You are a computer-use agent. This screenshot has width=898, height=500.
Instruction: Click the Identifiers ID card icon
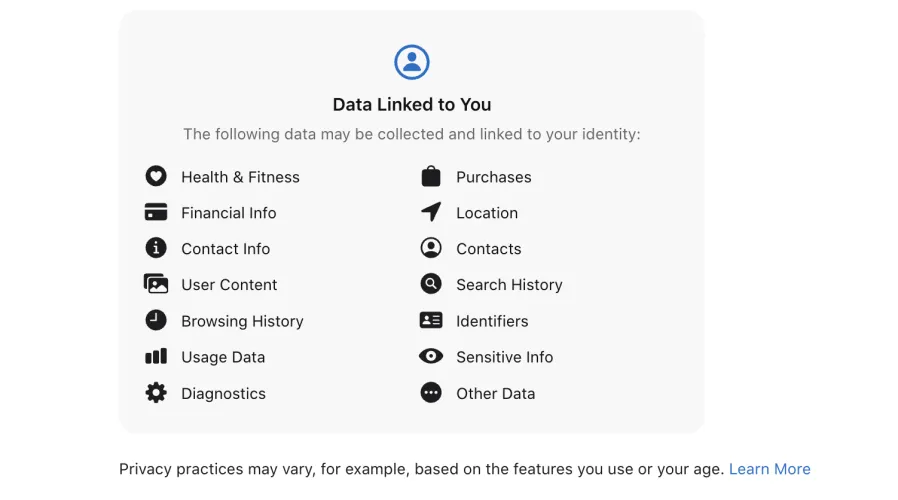(431, 321)
